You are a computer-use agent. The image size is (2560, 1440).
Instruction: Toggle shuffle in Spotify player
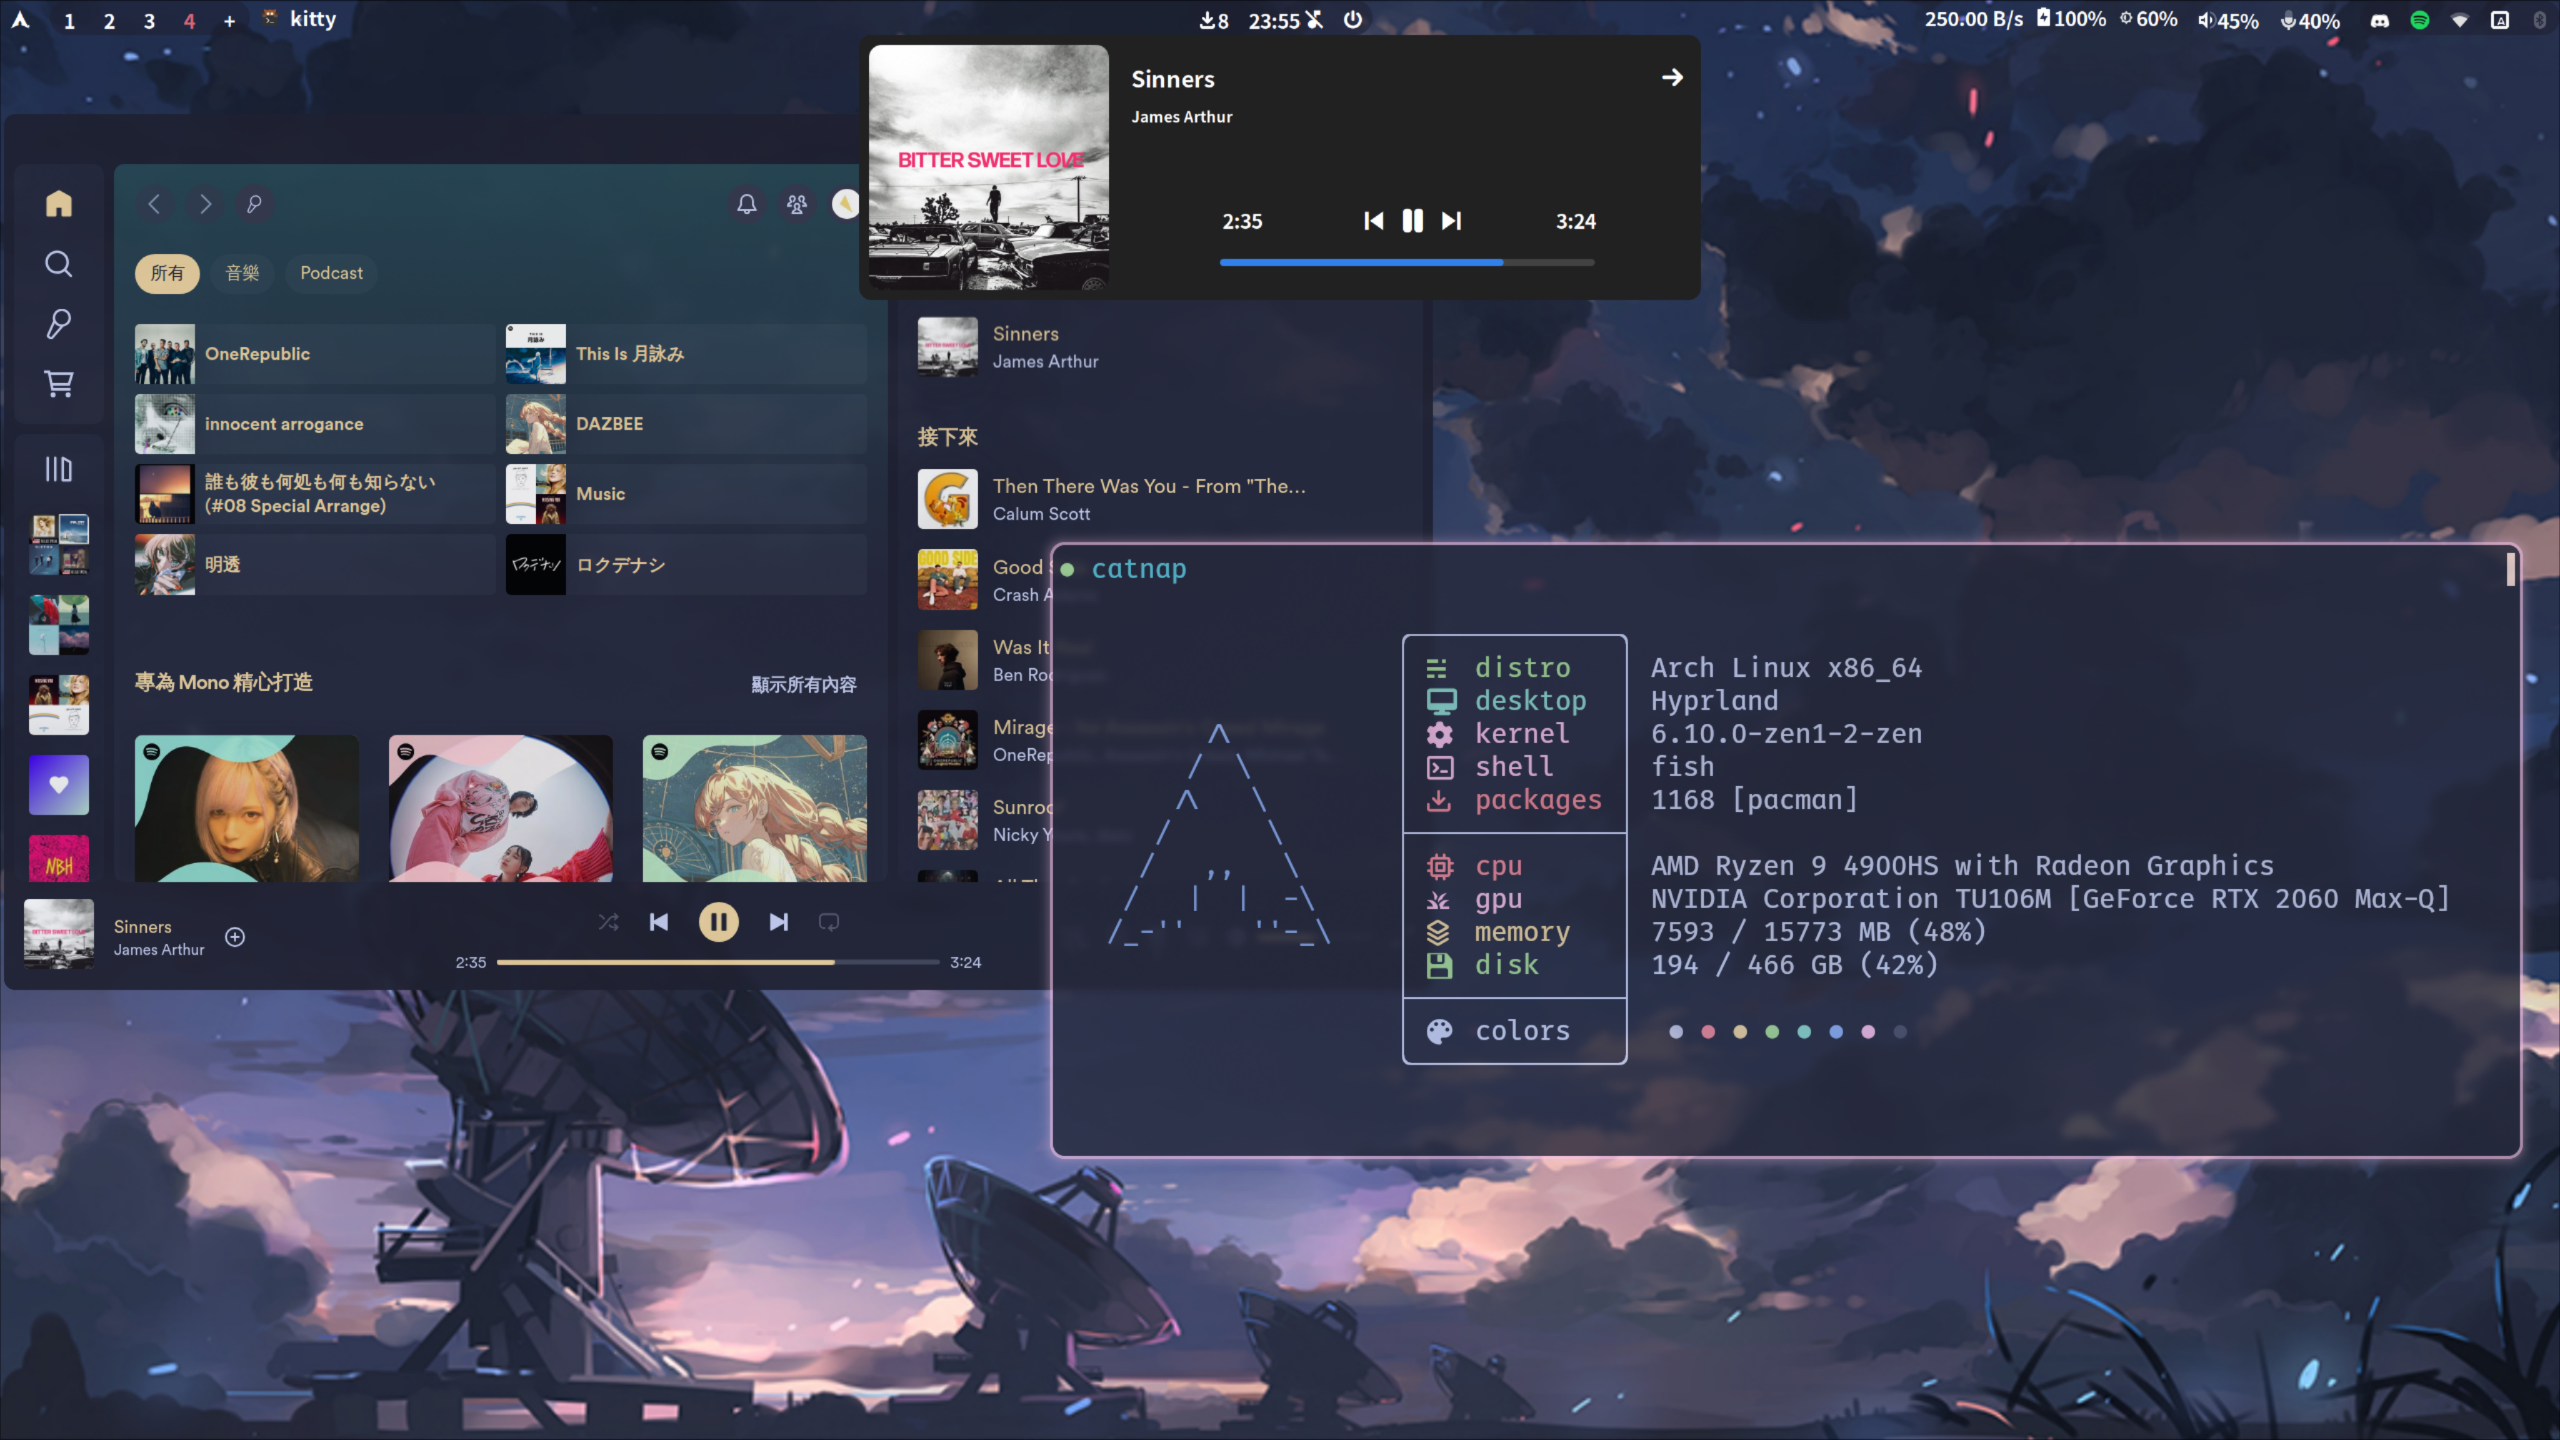[x=608, y=922]
